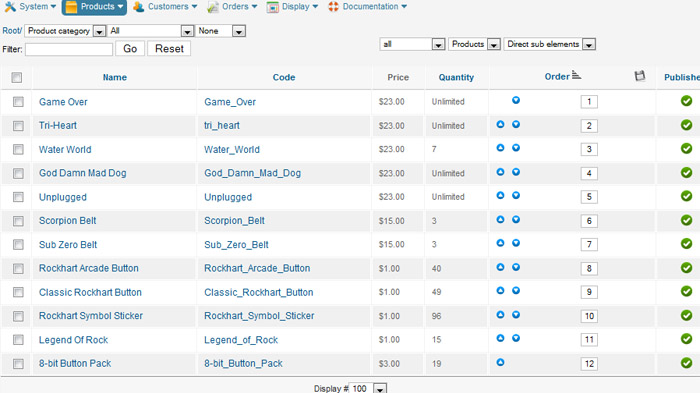Move Tri-Heart down in order
700x393 pixels.
tap(516, 124)
